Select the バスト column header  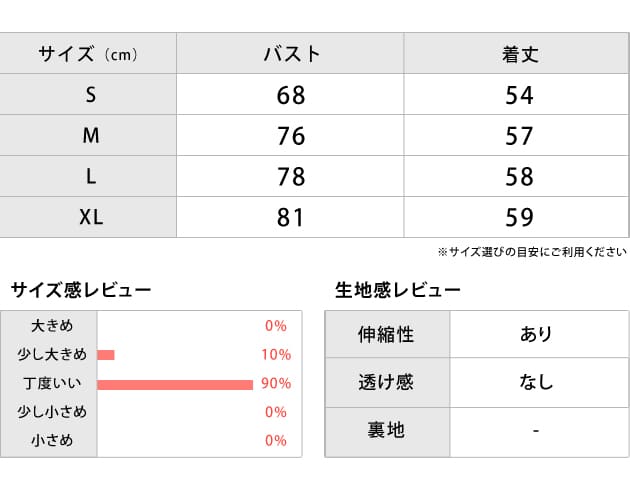290,54
